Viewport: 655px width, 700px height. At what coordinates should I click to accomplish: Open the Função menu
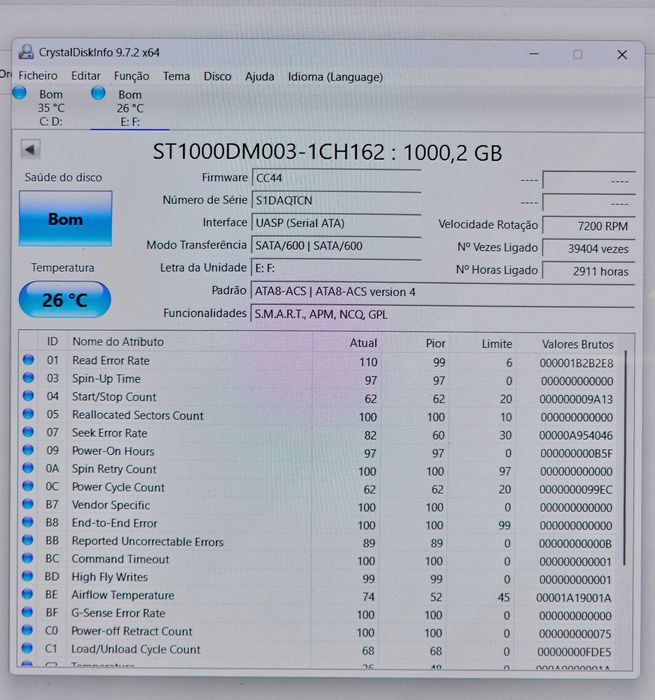(131, 76)
